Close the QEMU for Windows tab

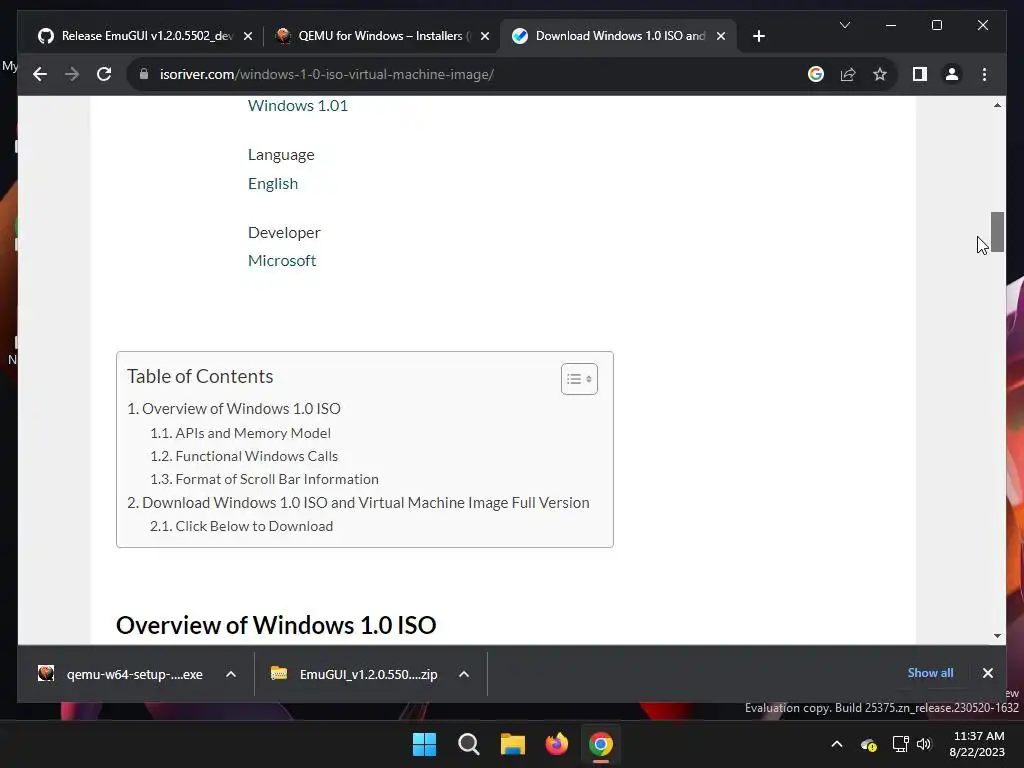pos(485,37)
